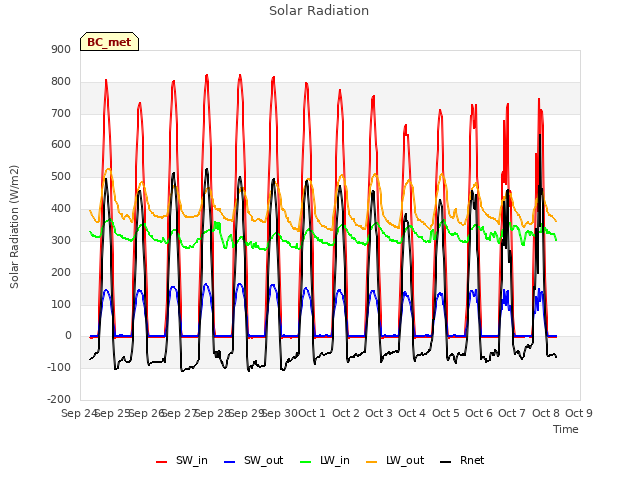Click the 800 y-axis tick label
The image size is (640, 480).
(61, 81)
